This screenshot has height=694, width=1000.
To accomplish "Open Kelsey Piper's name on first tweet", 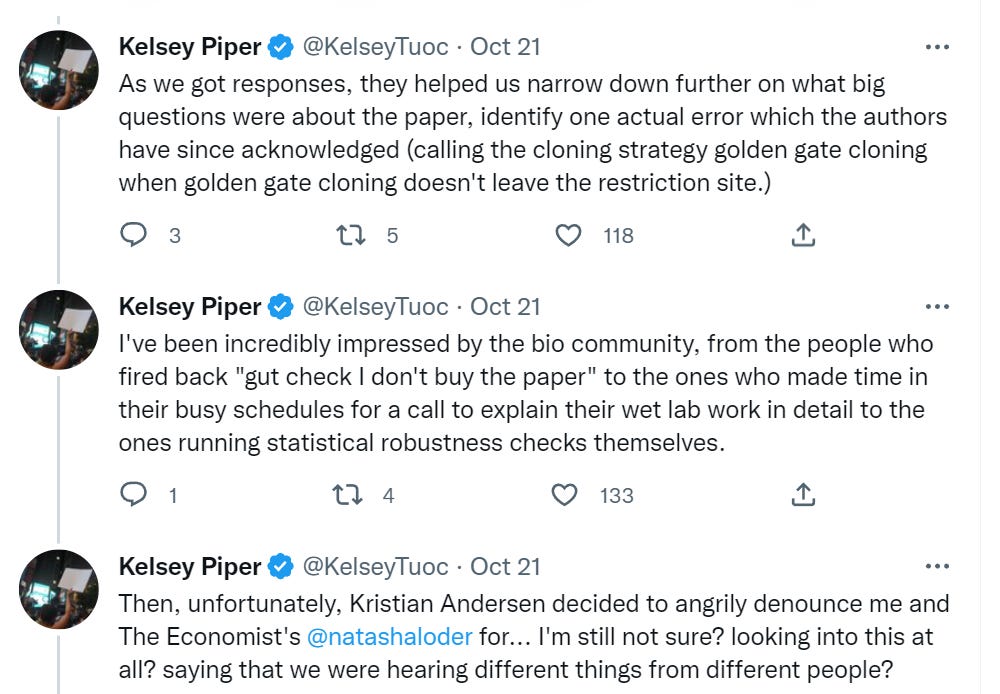I will 190,46.
